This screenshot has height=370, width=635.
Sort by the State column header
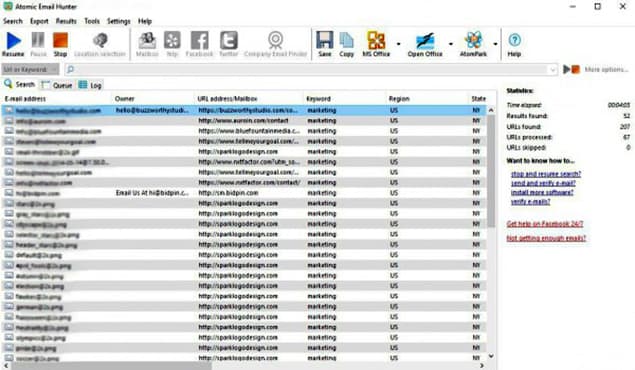(x=478, y=99)
